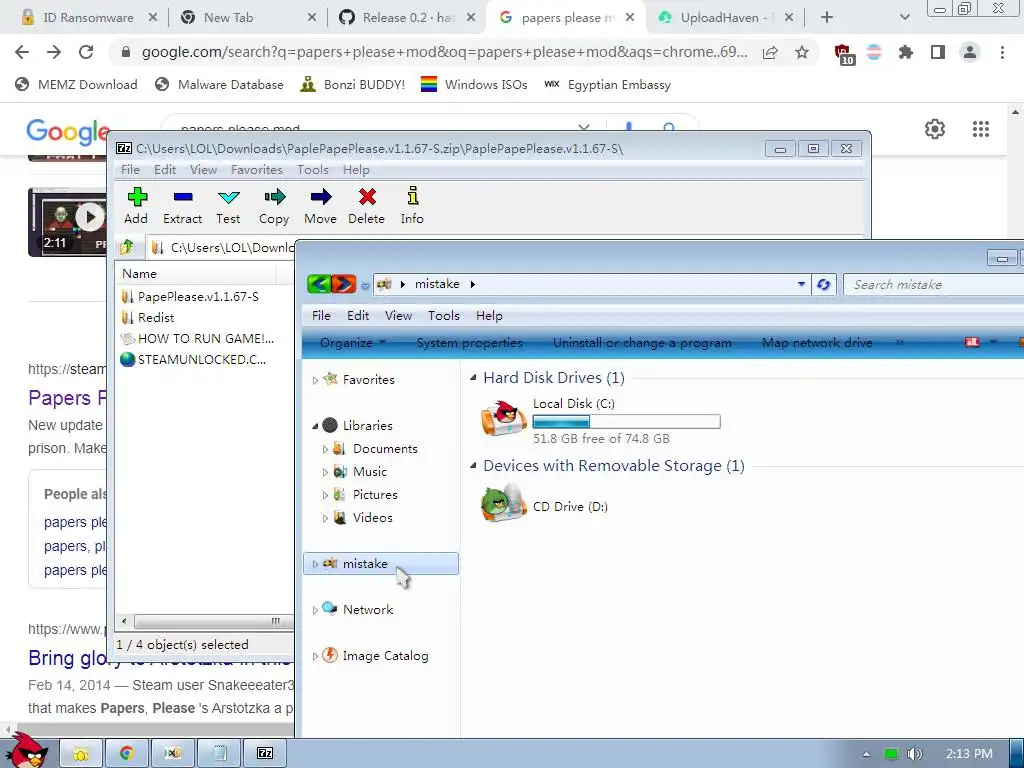Click System properties in Explorer toolbar
The height and width of the screenshot is (768, 1024).
pyautogui.click(x=469, y=343)
